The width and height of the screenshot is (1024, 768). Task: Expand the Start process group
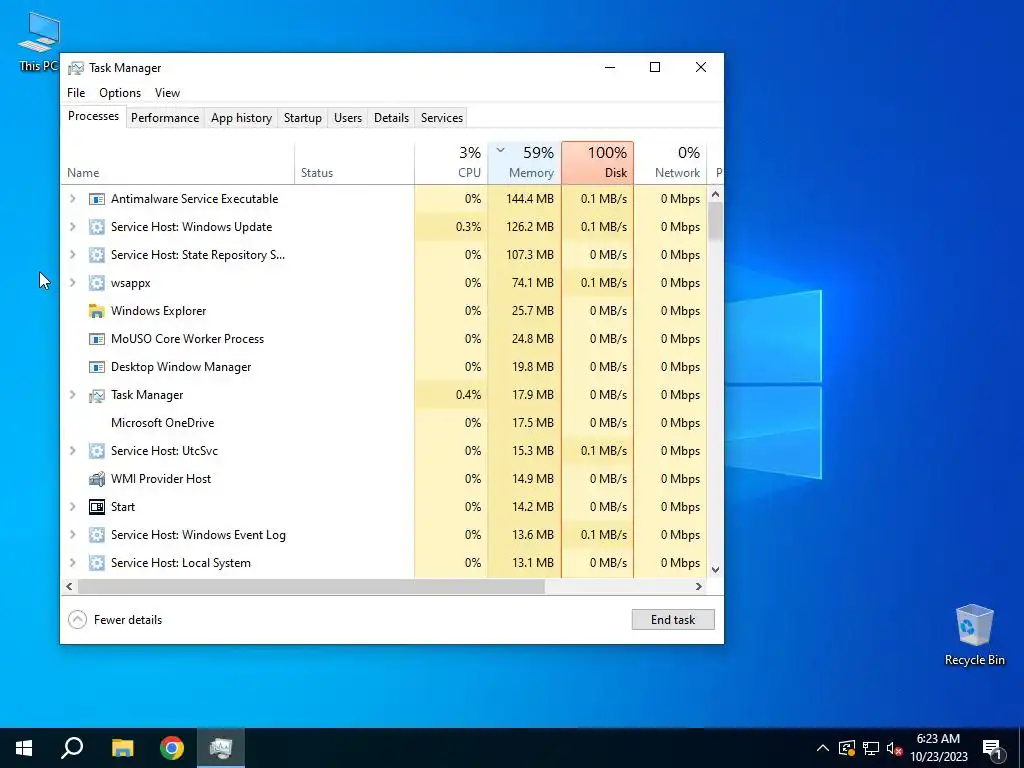click(x=72, y=507)
